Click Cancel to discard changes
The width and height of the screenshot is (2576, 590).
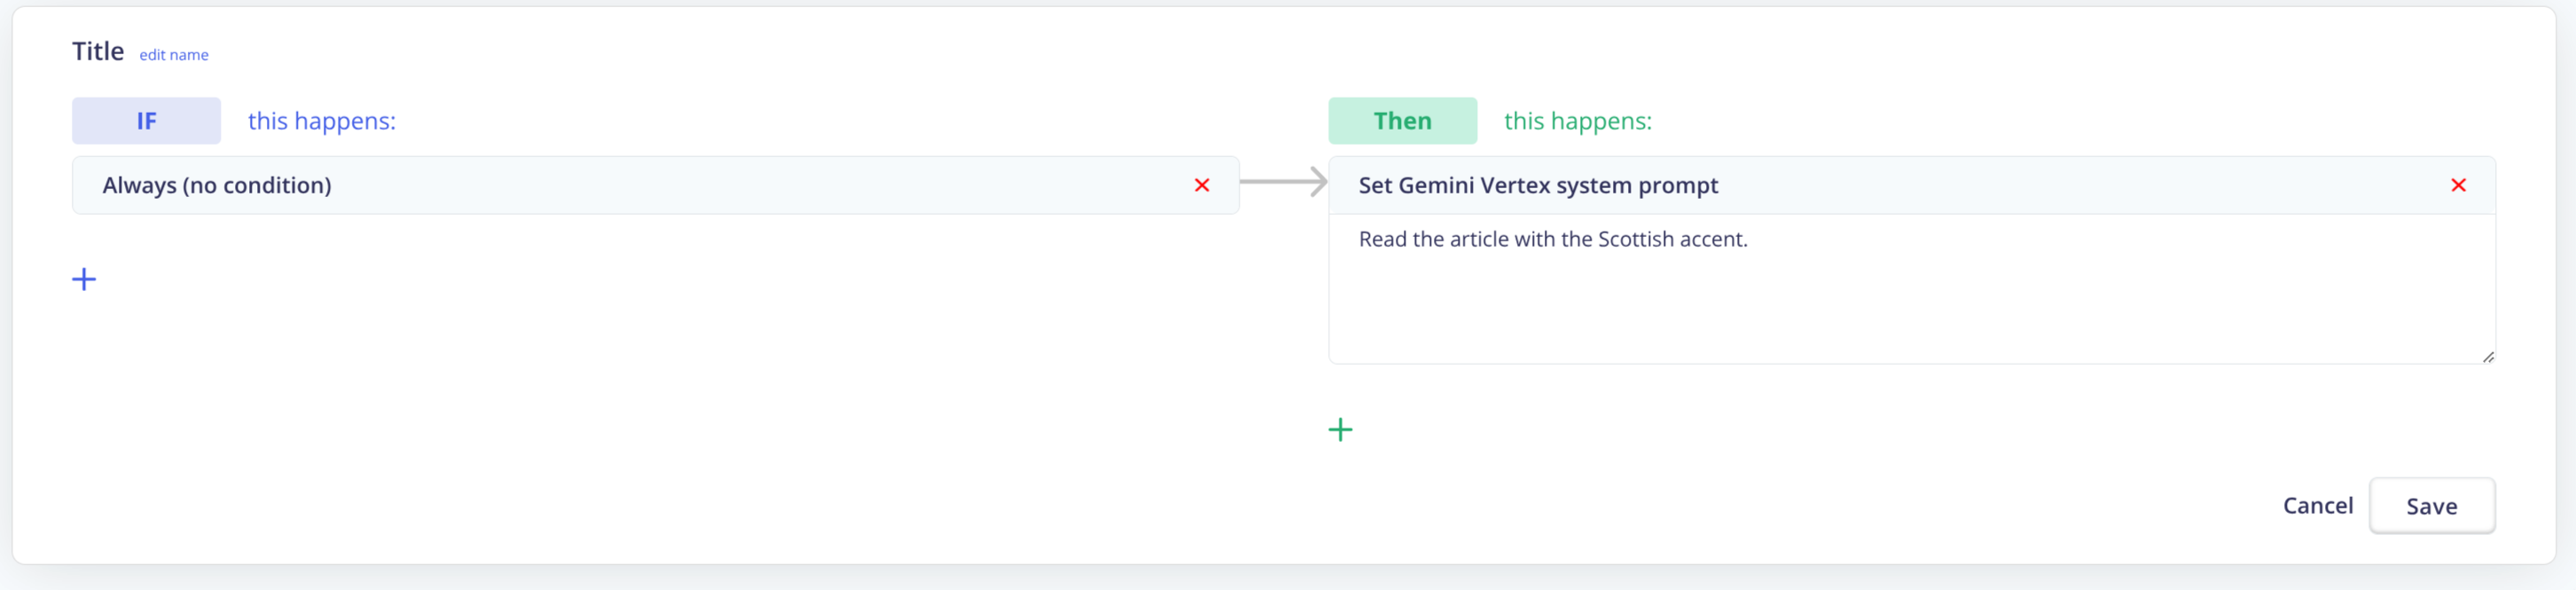click(x=2316, y=506)
